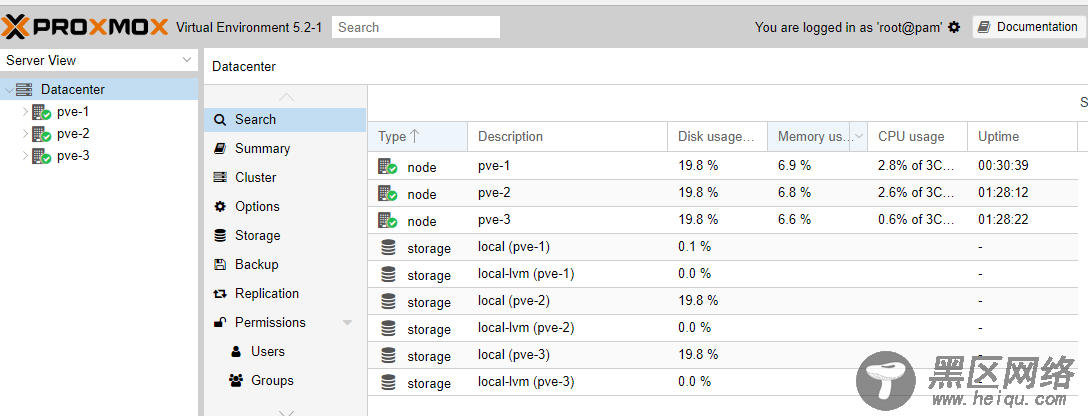1088x416 pixels.
Task: Click node icon in pve-1 table row
Action: point(387,166)
